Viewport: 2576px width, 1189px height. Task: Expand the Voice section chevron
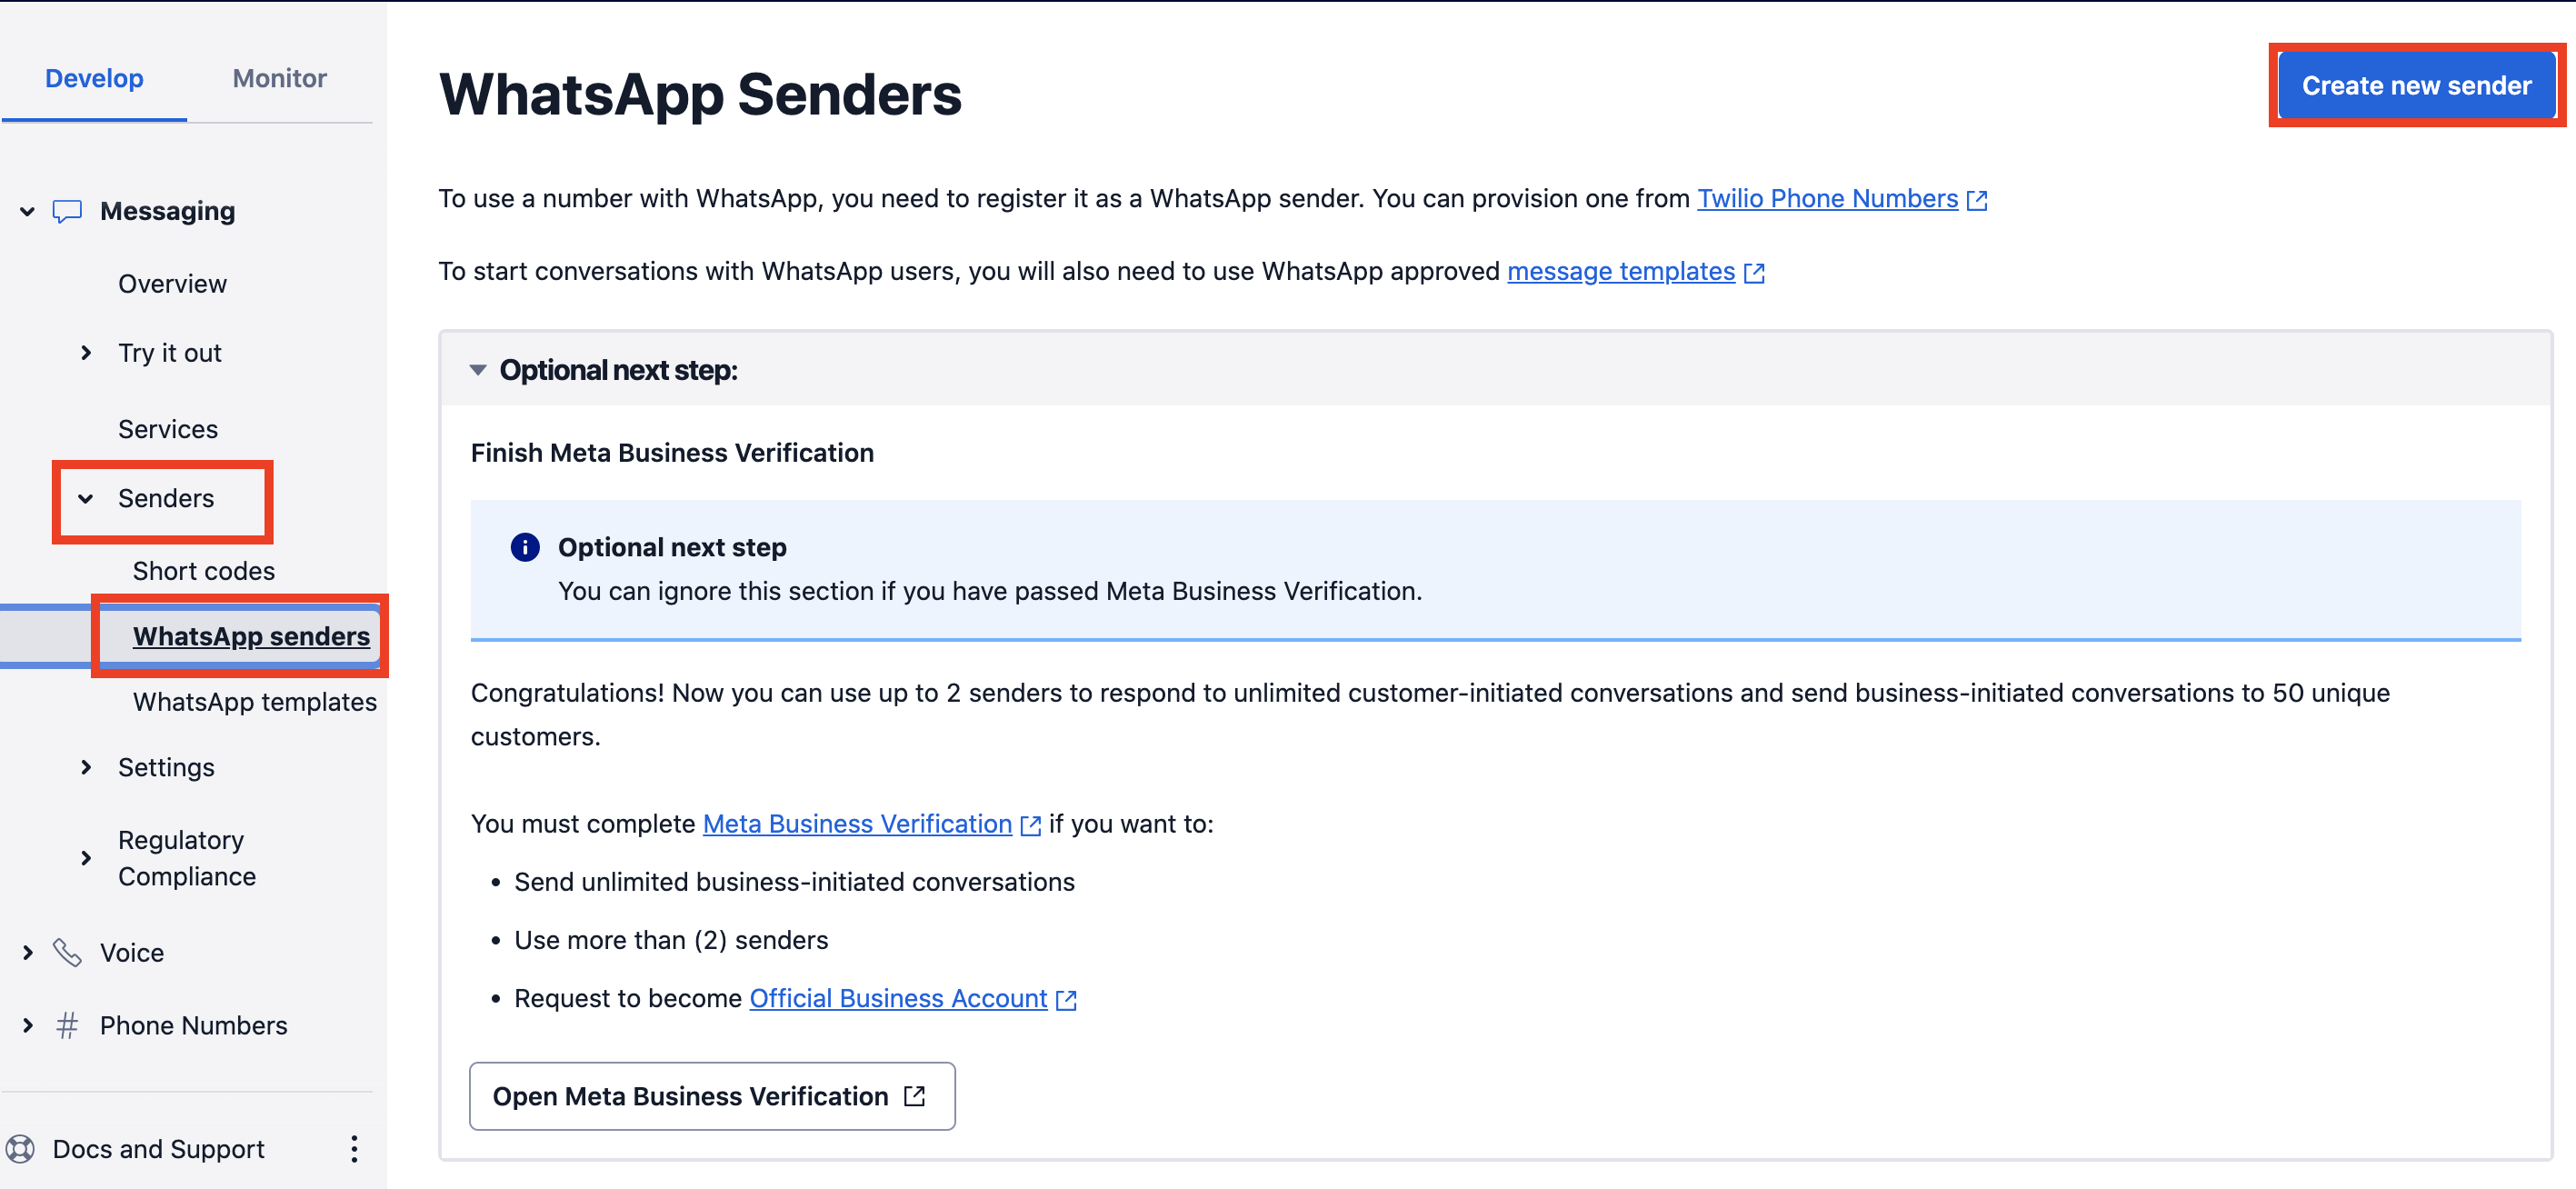click(28, 952)
